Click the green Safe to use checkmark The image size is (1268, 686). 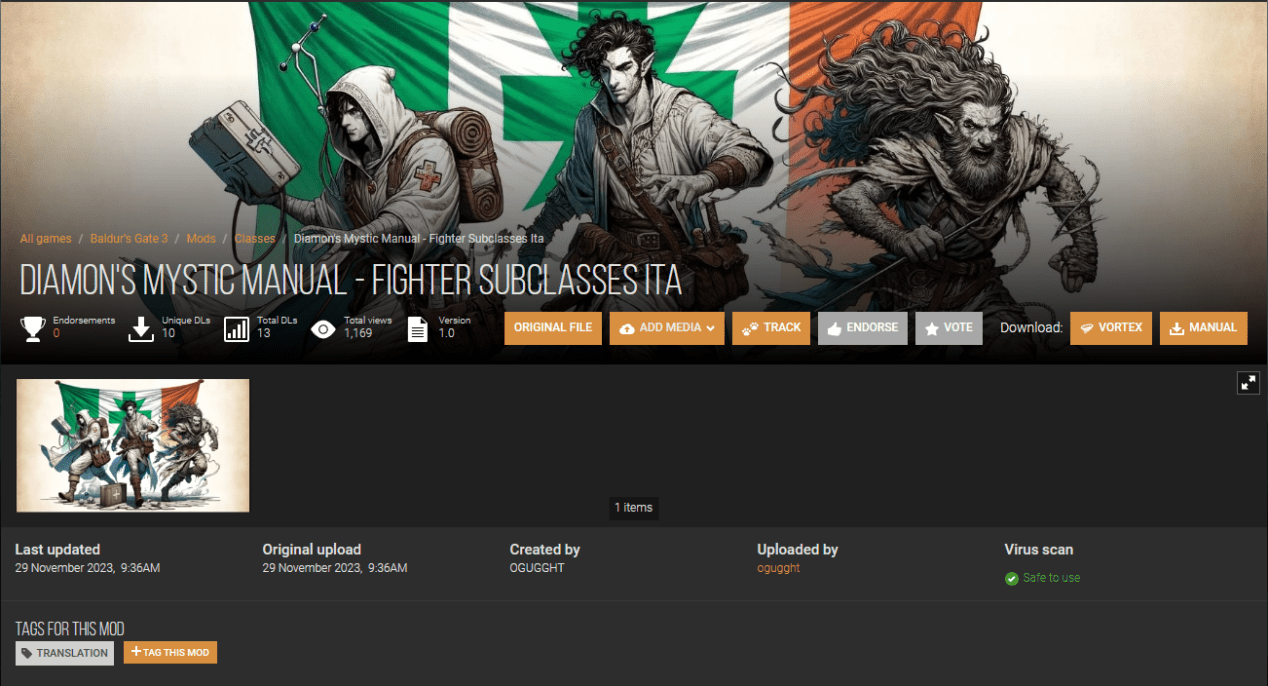pos(1011,578)
